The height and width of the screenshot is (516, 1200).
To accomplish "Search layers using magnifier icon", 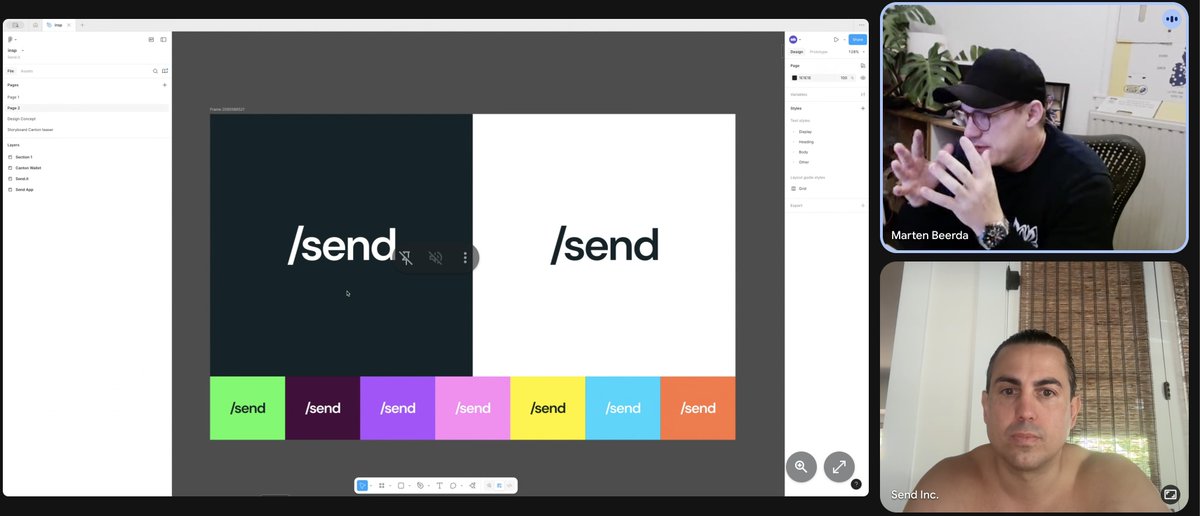I will click(x=155, y=71).
